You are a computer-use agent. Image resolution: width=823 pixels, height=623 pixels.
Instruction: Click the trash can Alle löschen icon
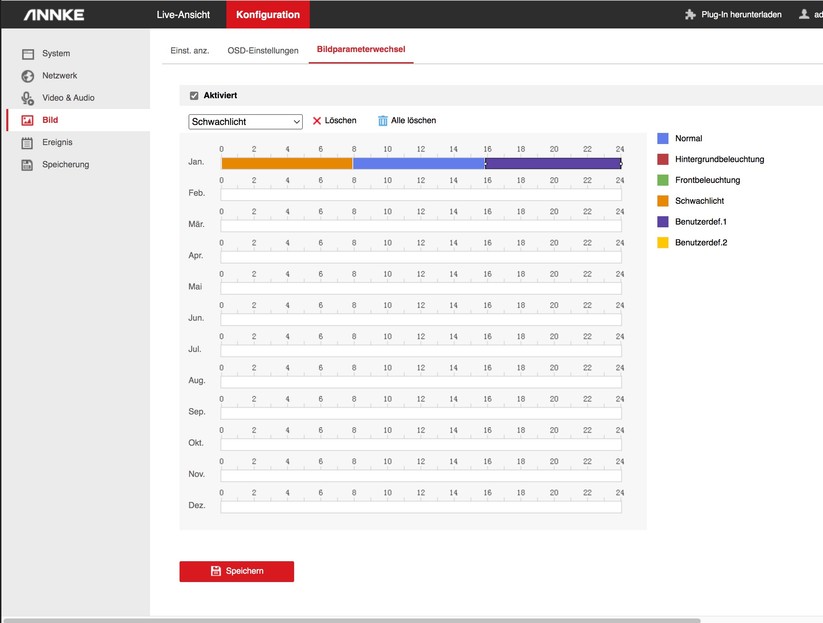click(382, 121)
